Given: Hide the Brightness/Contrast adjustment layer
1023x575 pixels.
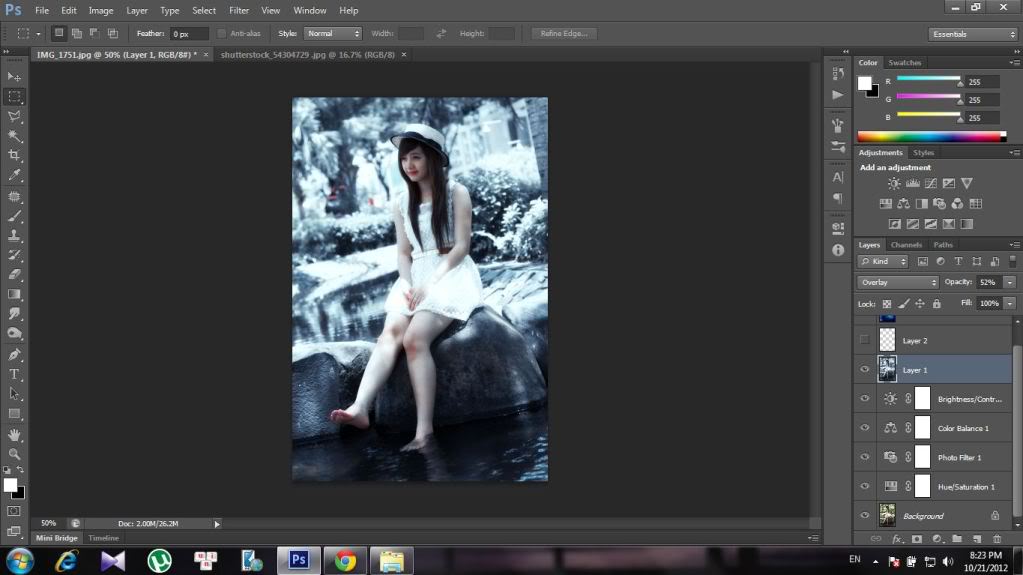Looking at the screenshot, I should (864, 399).
